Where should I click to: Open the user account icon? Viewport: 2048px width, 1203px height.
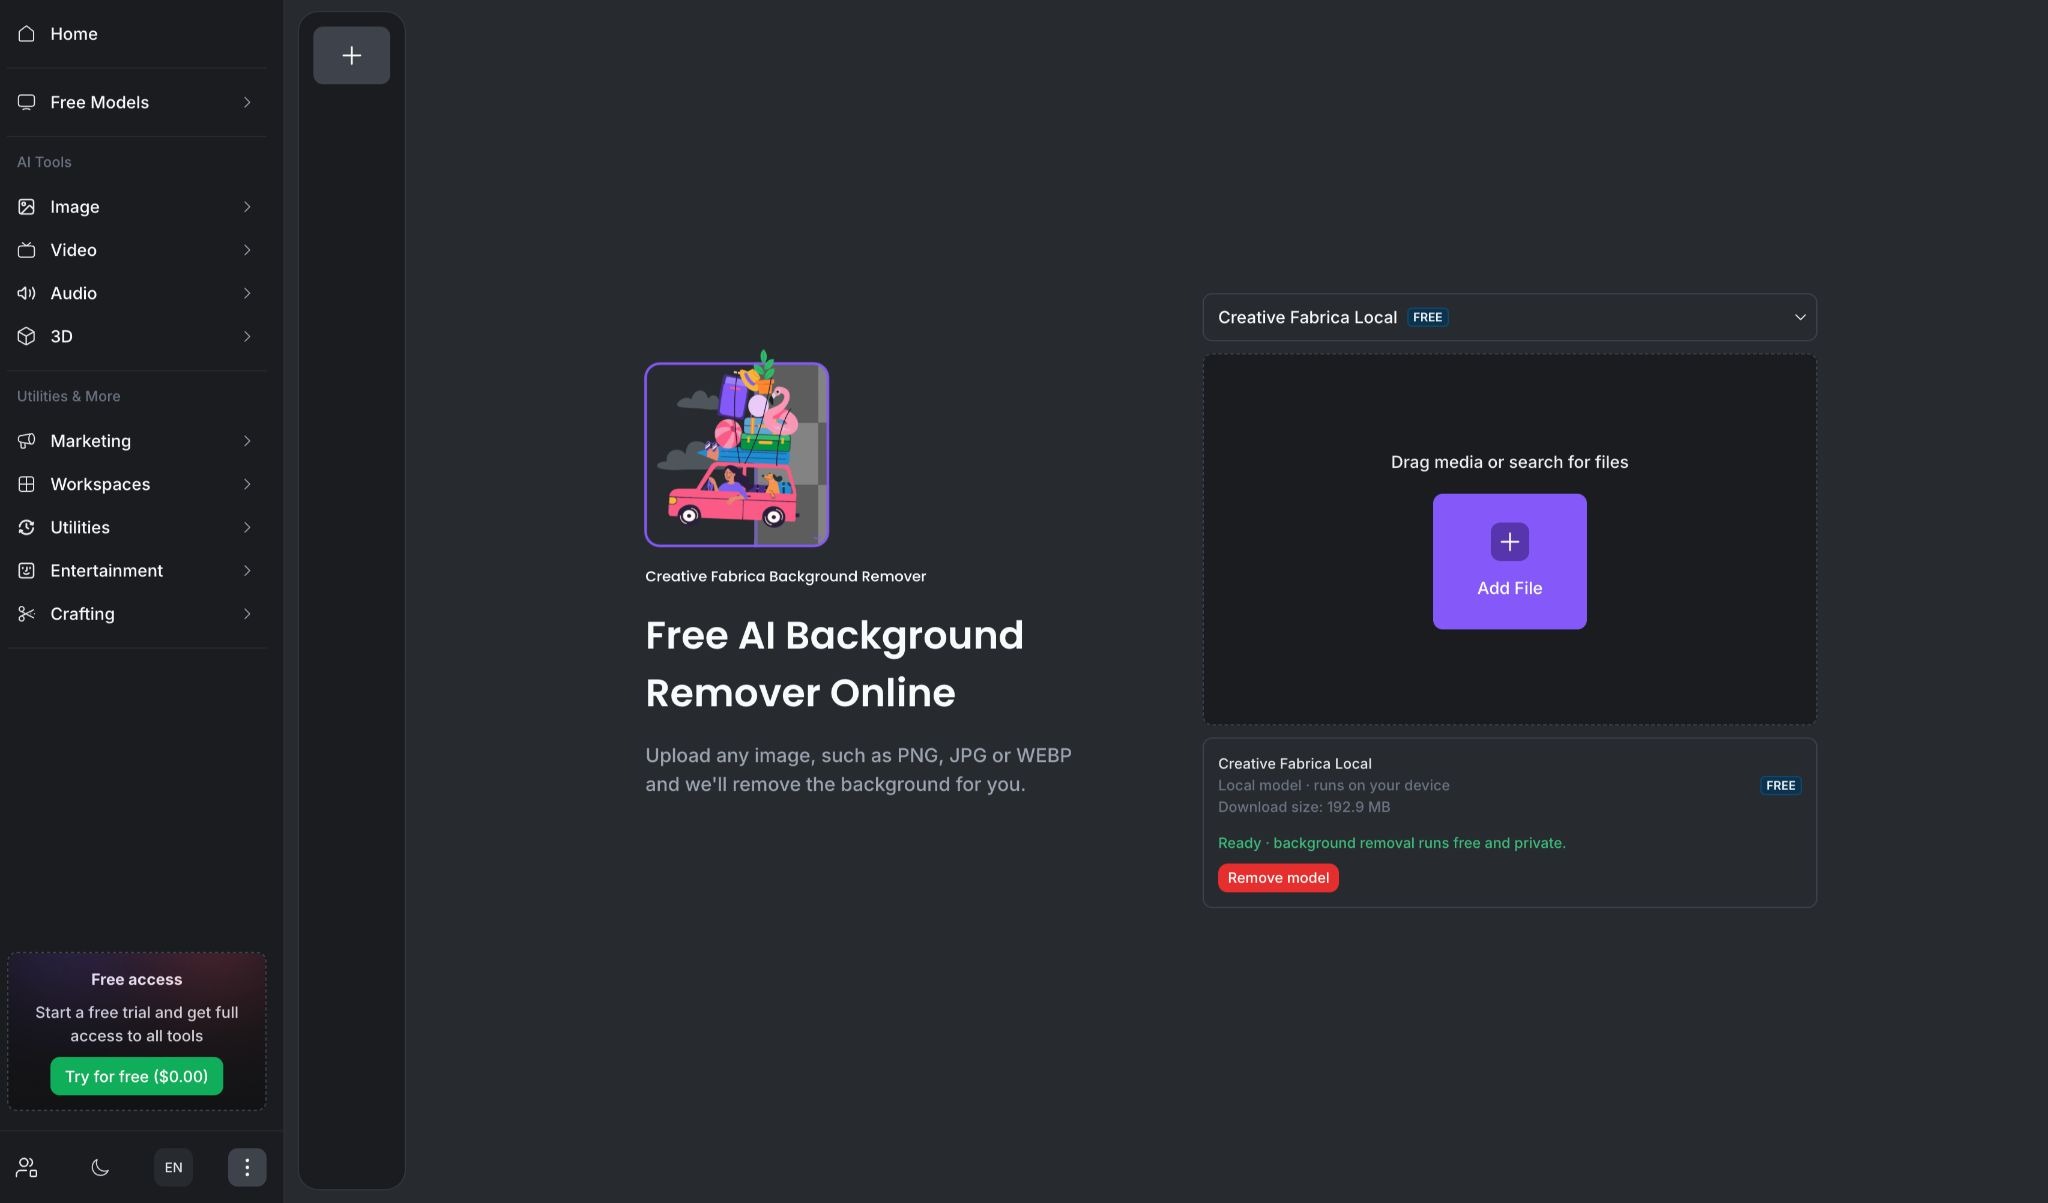click(x=27, y=1167)
